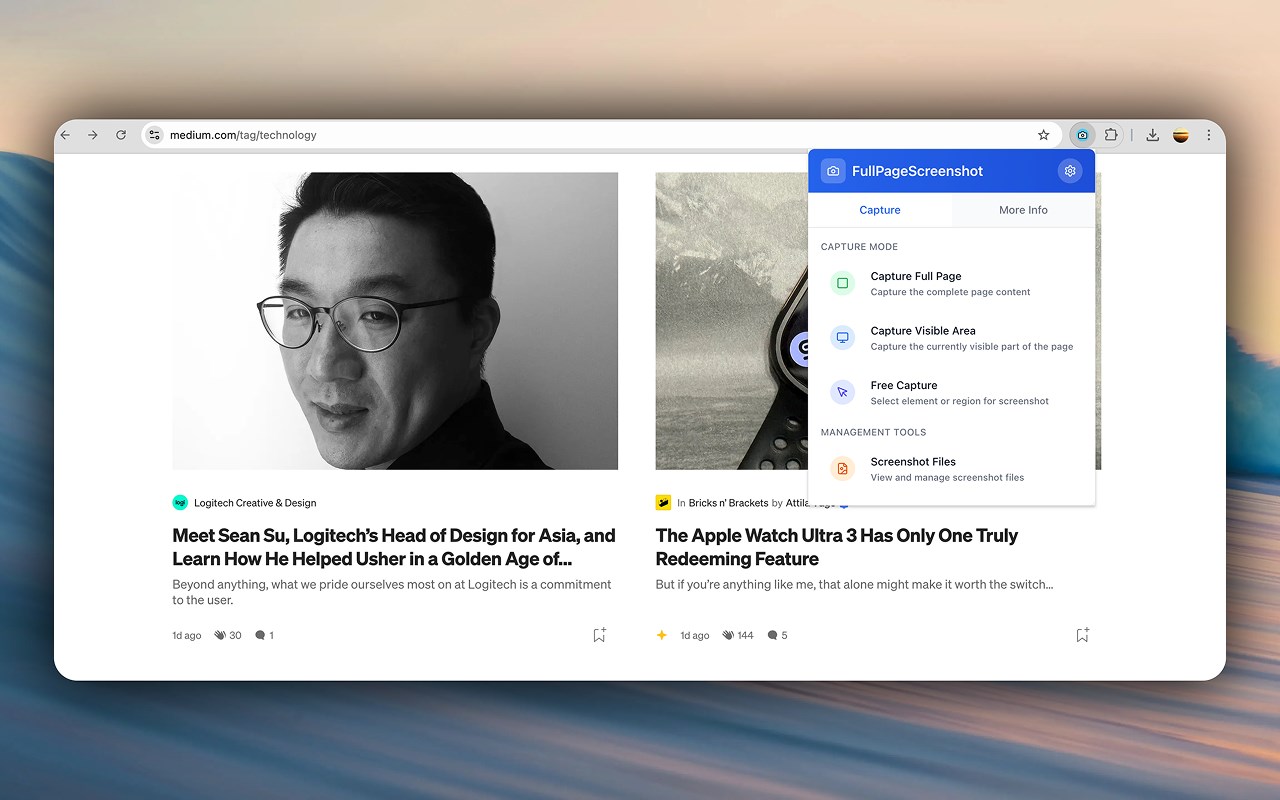Screen dimensions: 1280x800
Task: Open the Logitech Creative & Design publication link
Action: pyautogui.click(x=255, y=503)
